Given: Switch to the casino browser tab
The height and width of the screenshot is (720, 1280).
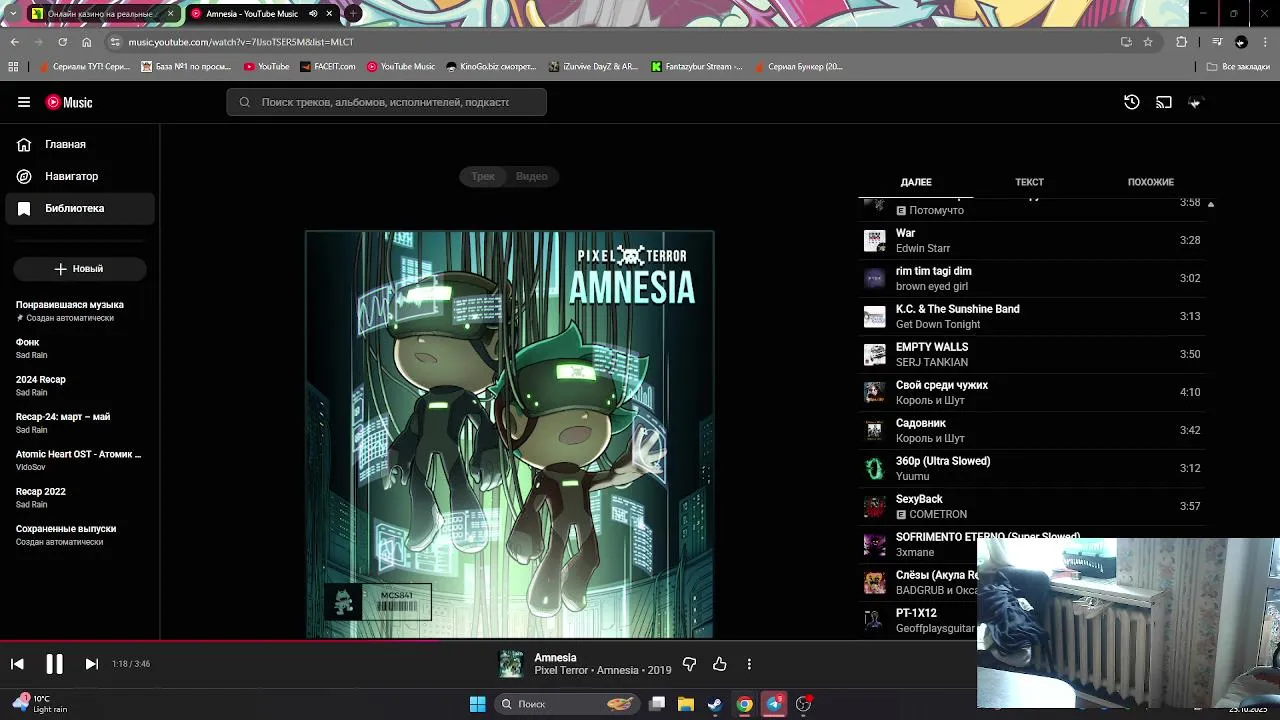Looking at the screenshot, I should pyautogui.click(x=102, y=14).
